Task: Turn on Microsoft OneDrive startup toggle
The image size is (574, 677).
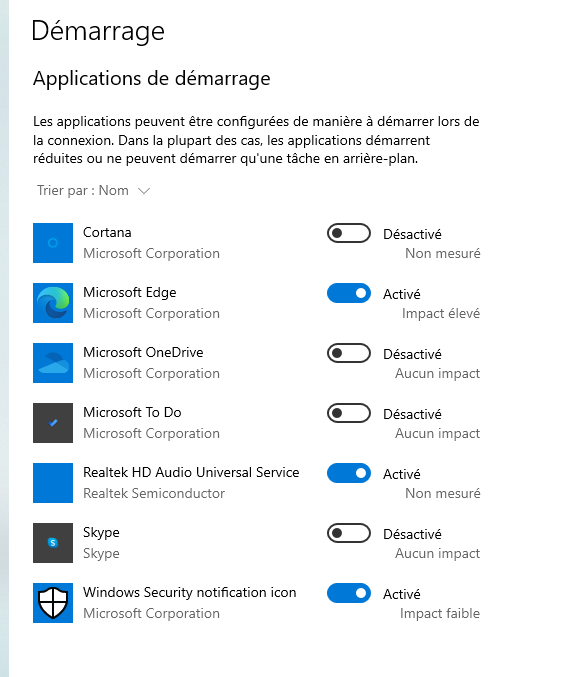Action: 349,353
